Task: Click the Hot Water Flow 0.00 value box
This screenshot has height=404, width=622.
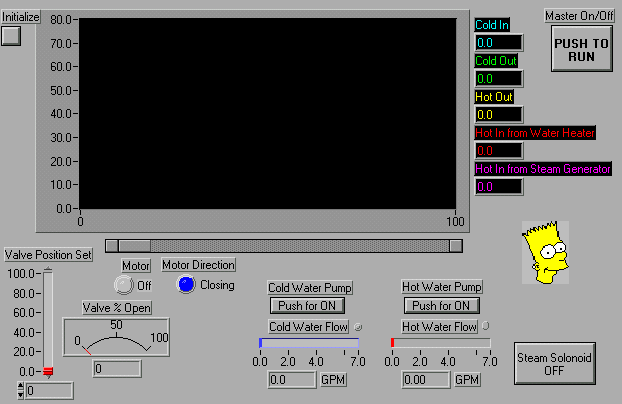Action: click(x=426, y=380)
